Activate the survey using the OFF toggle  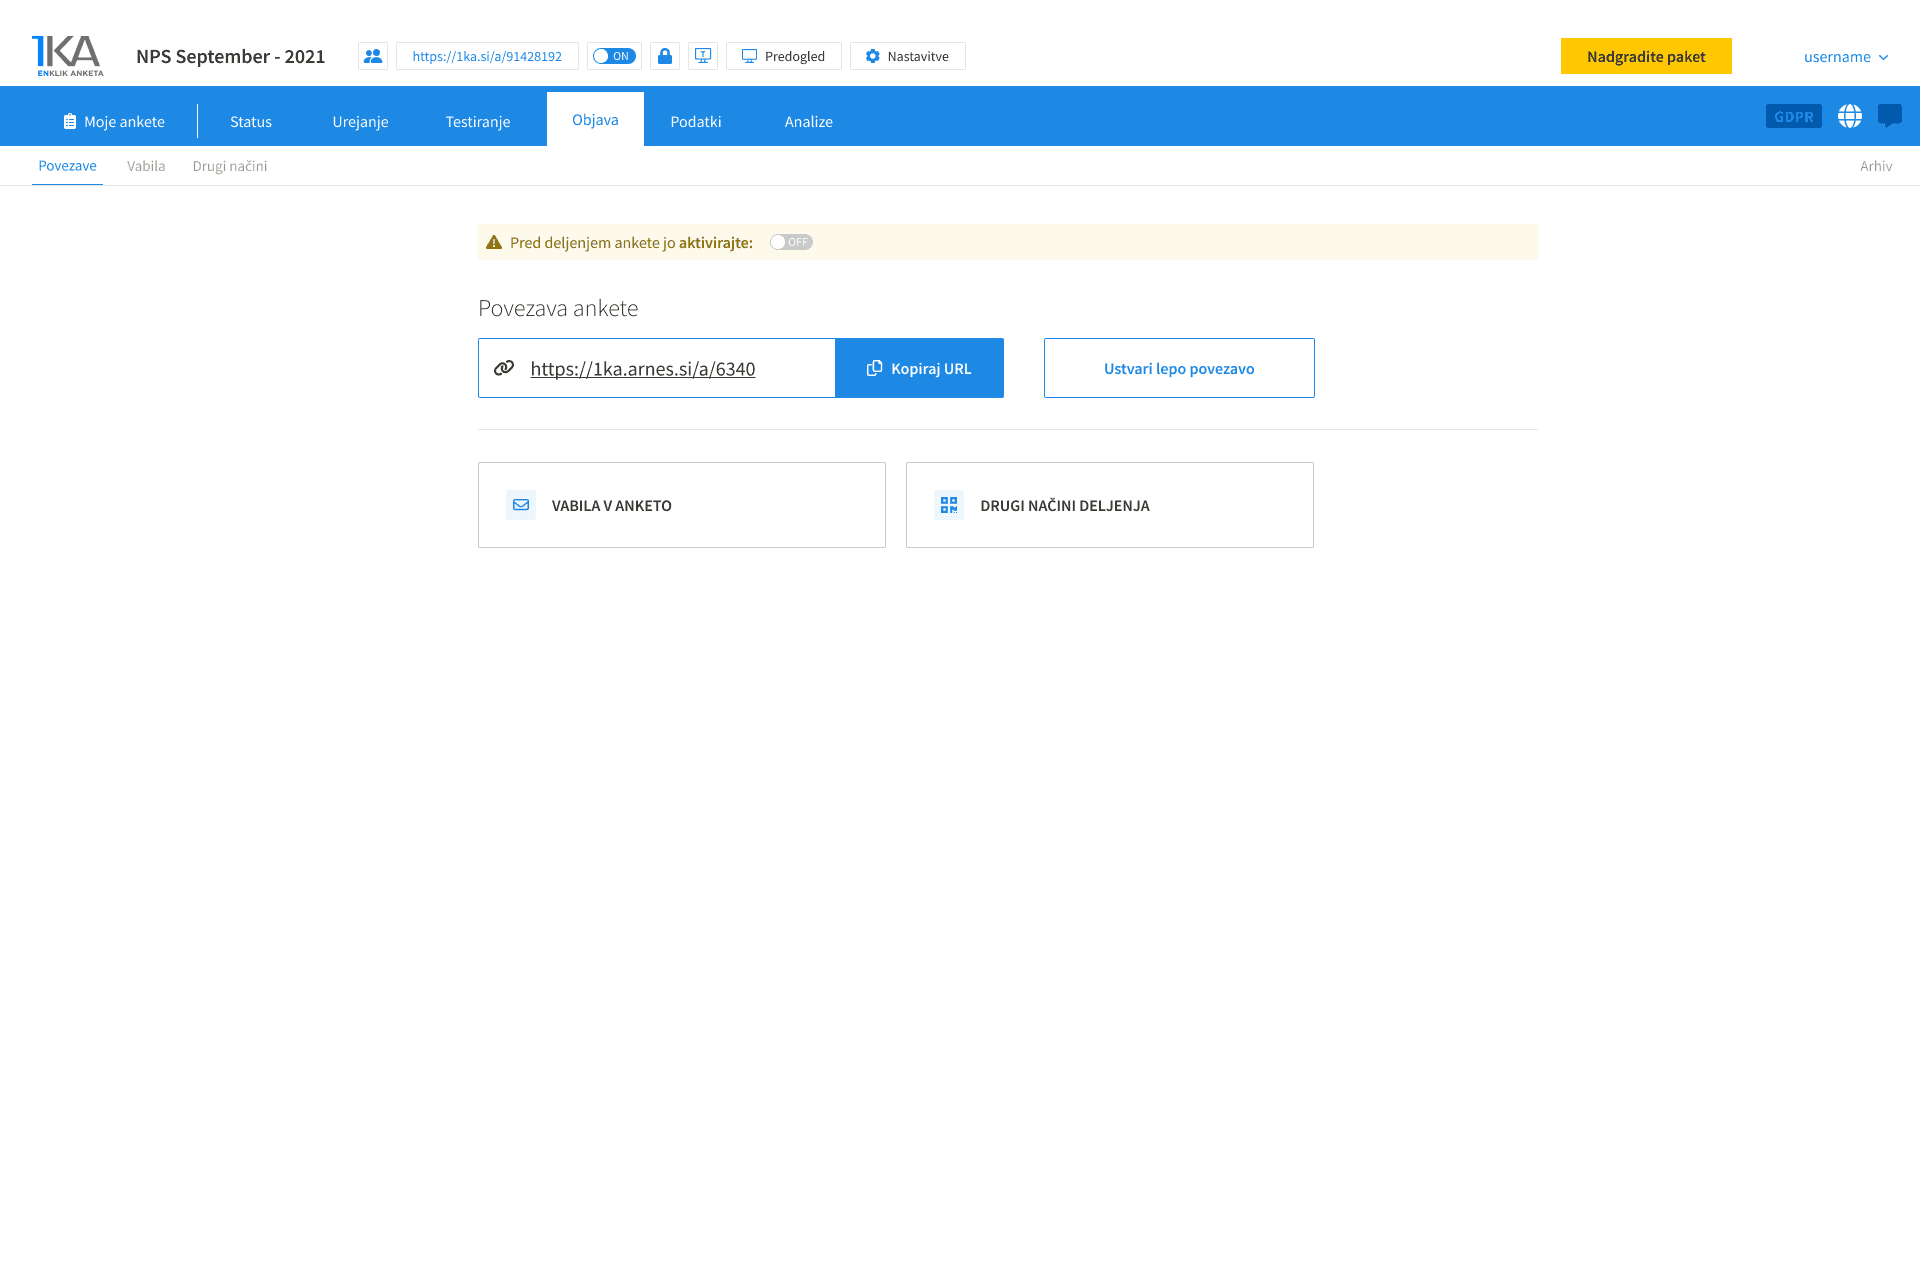coord(790,242)
